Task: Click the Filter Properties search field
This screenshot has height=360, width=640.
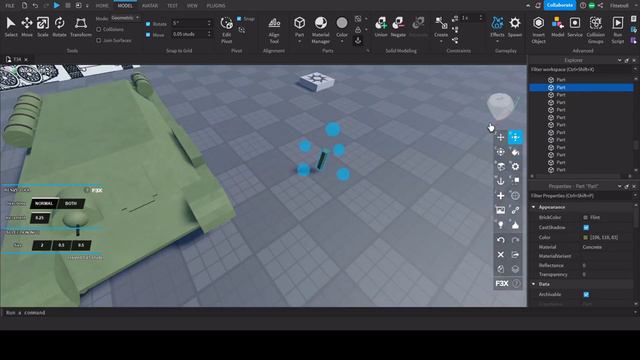Action: click(581, 196)
